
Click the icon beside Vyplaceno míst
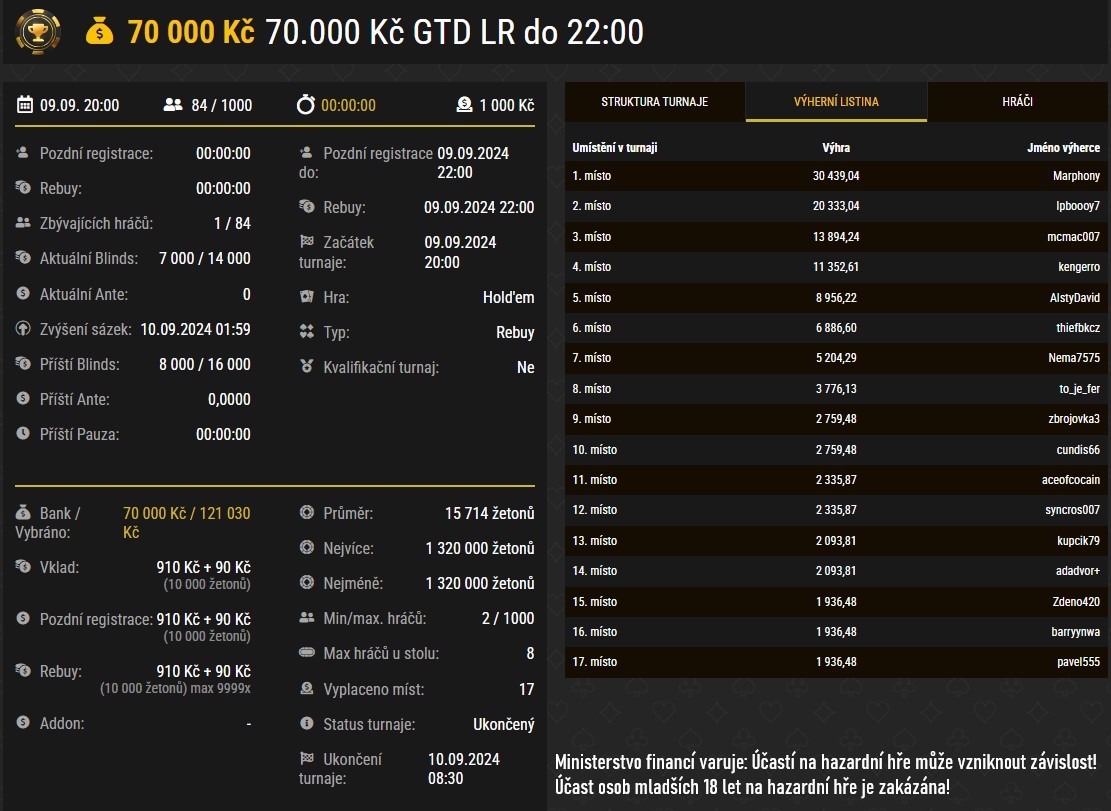(307, 688)
